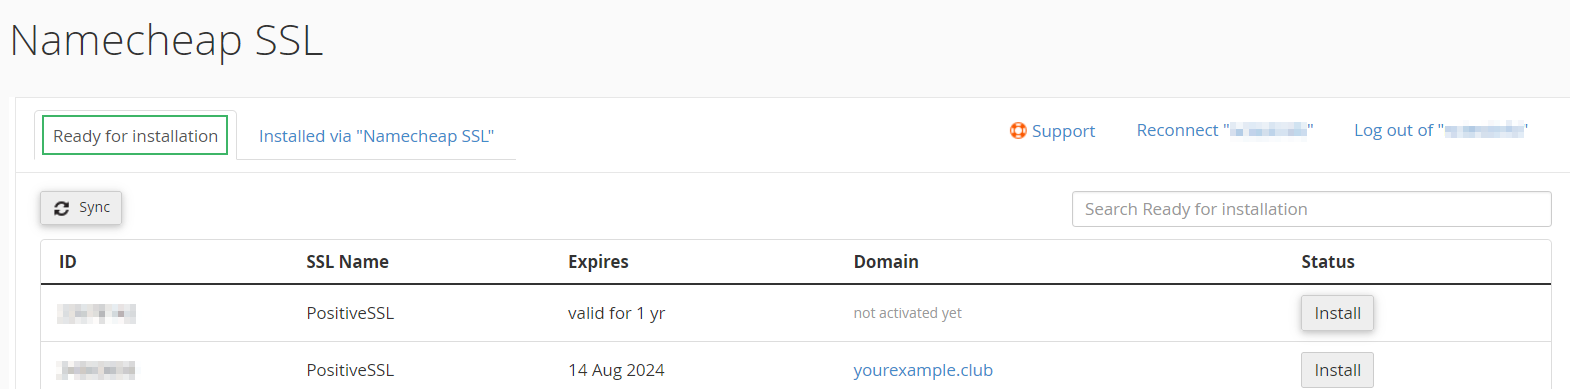The image size is (1570, 389).
Task: Select the blurred ID of yourexample.club row
Action: (x=97, y=371)
